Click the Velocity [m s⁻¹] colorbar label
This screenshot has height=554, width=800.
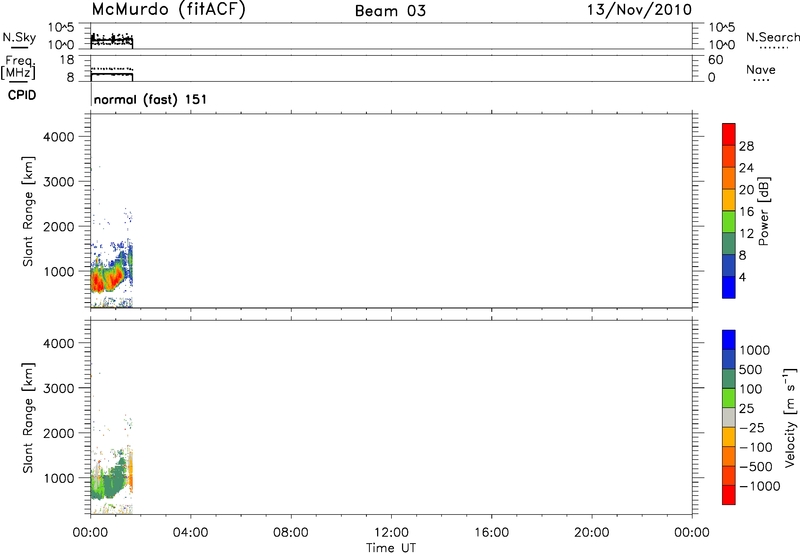pos(790,418)
